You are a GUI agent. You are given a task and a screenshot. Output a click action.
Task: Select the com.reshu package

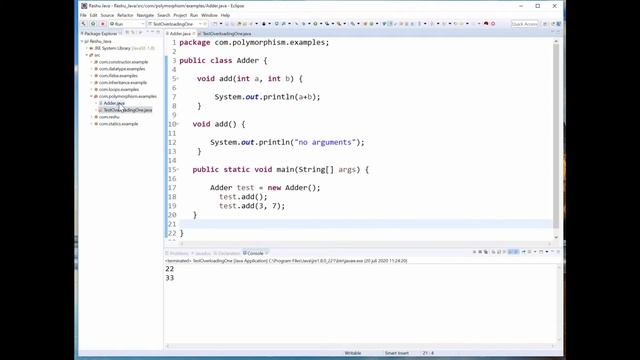[x=109, y=117]
